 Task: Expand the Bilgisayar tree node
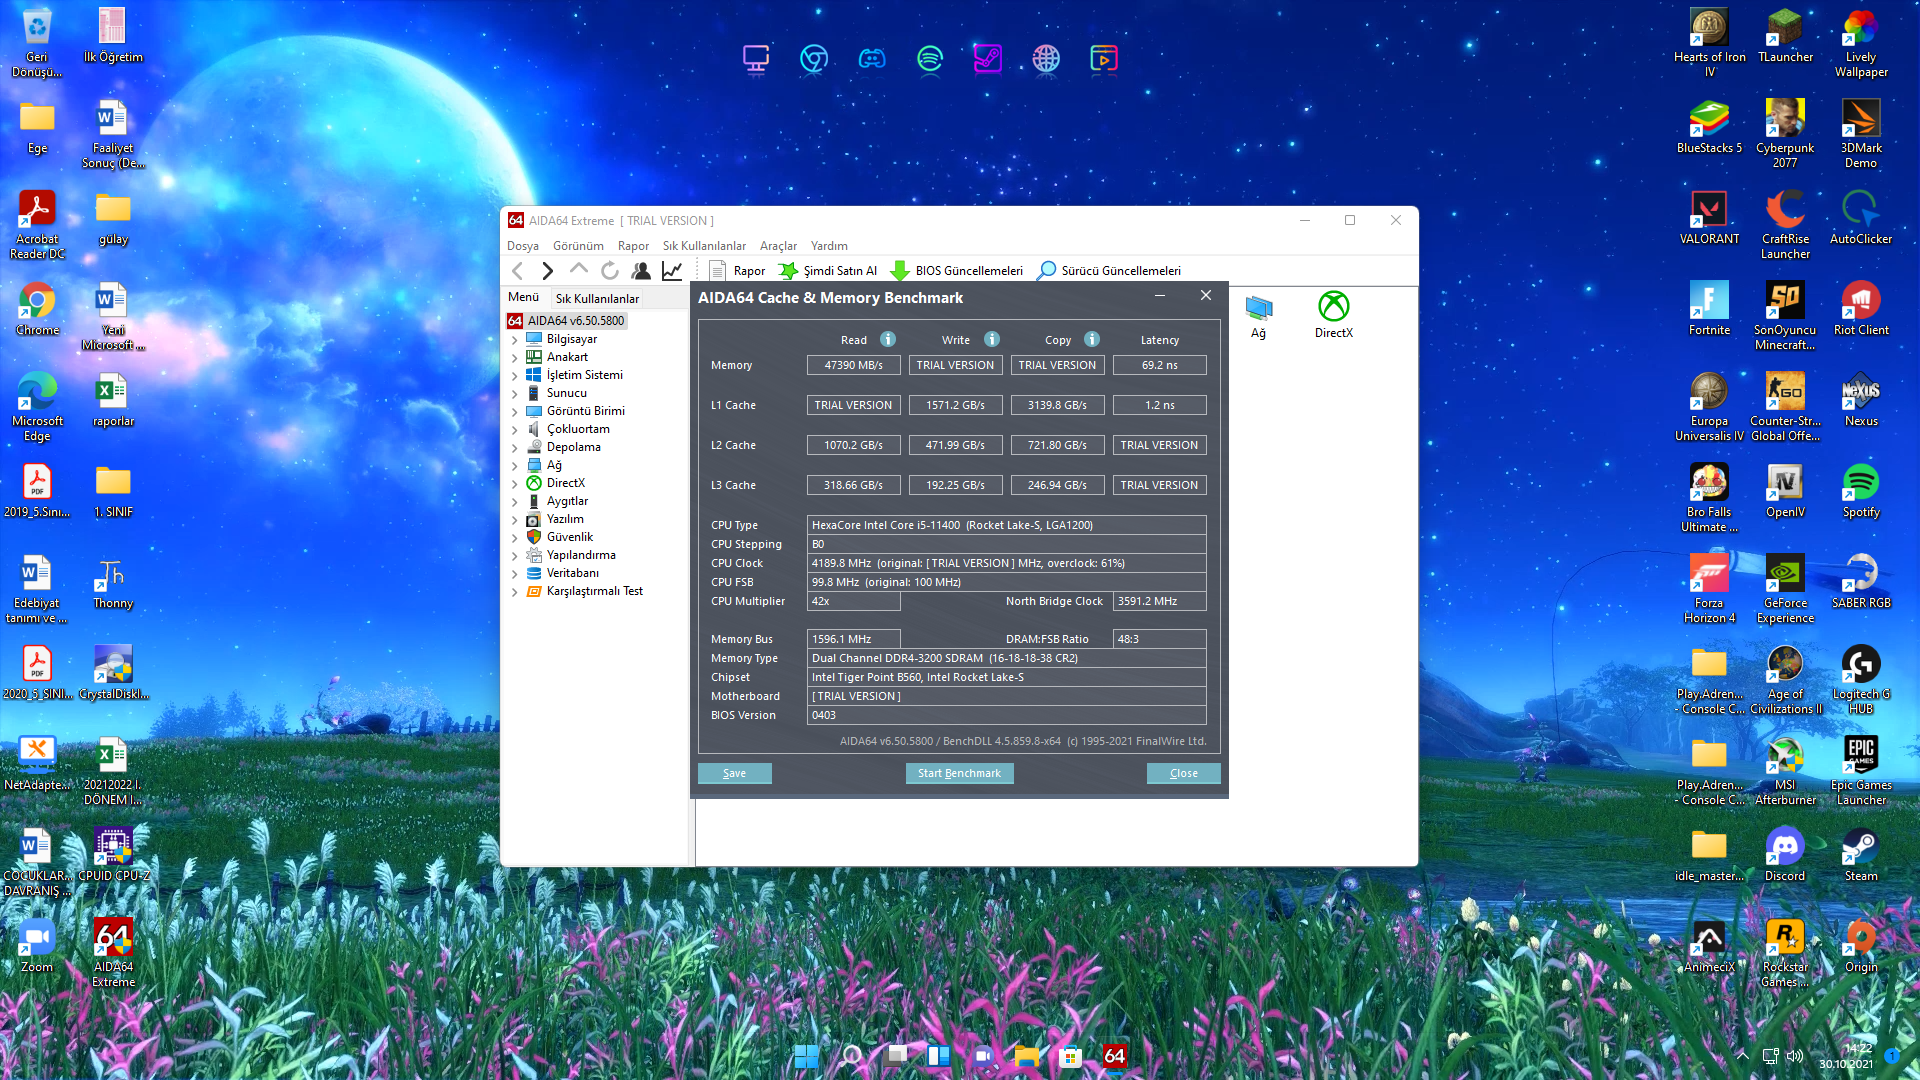[515, 339]
